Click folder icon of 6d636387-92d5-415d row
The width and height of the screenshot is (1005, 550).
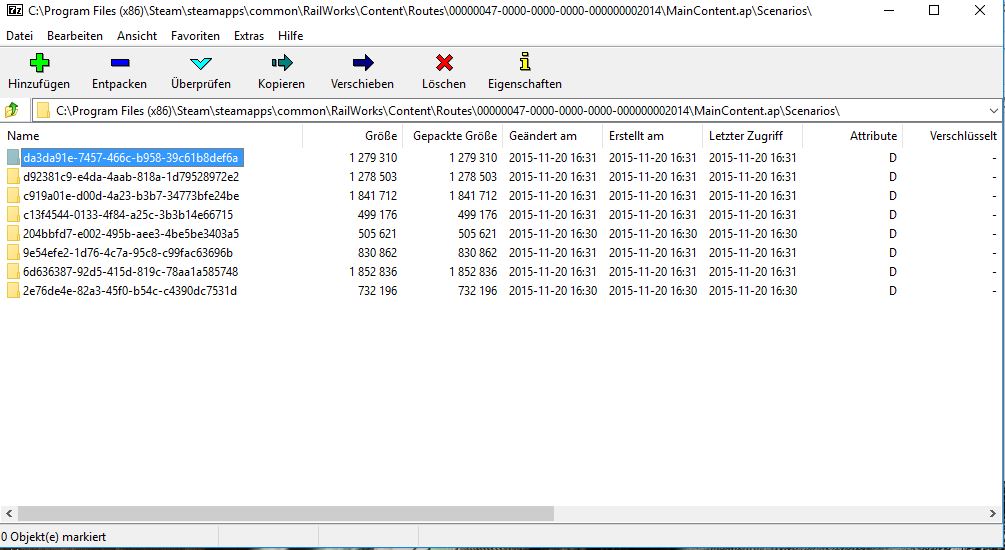13,272
